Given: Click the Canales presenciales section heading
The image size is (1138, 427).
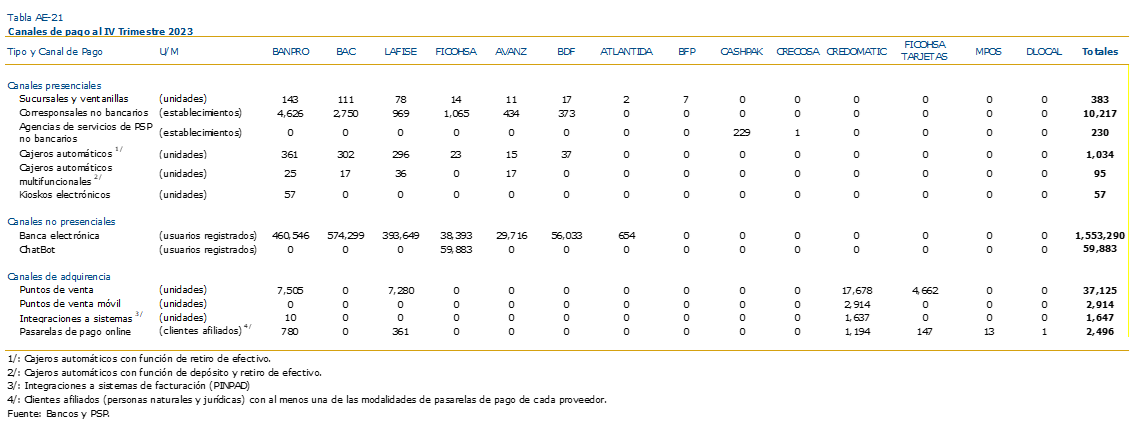Looking at the screenshot, I should tap(54, 86).
